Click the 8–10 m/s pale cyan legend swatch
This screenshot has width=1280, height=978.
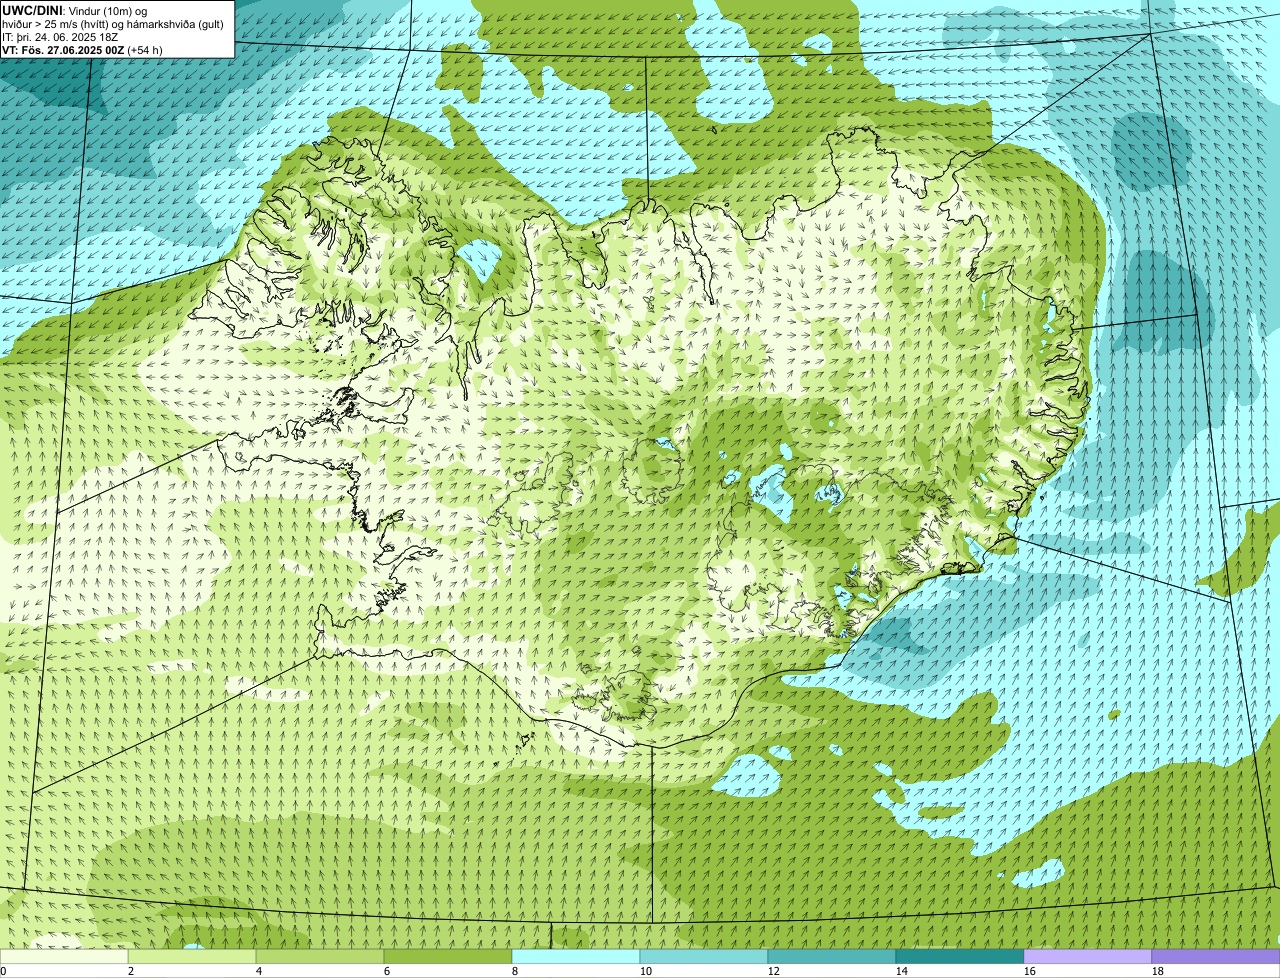[x=576, y=957]
